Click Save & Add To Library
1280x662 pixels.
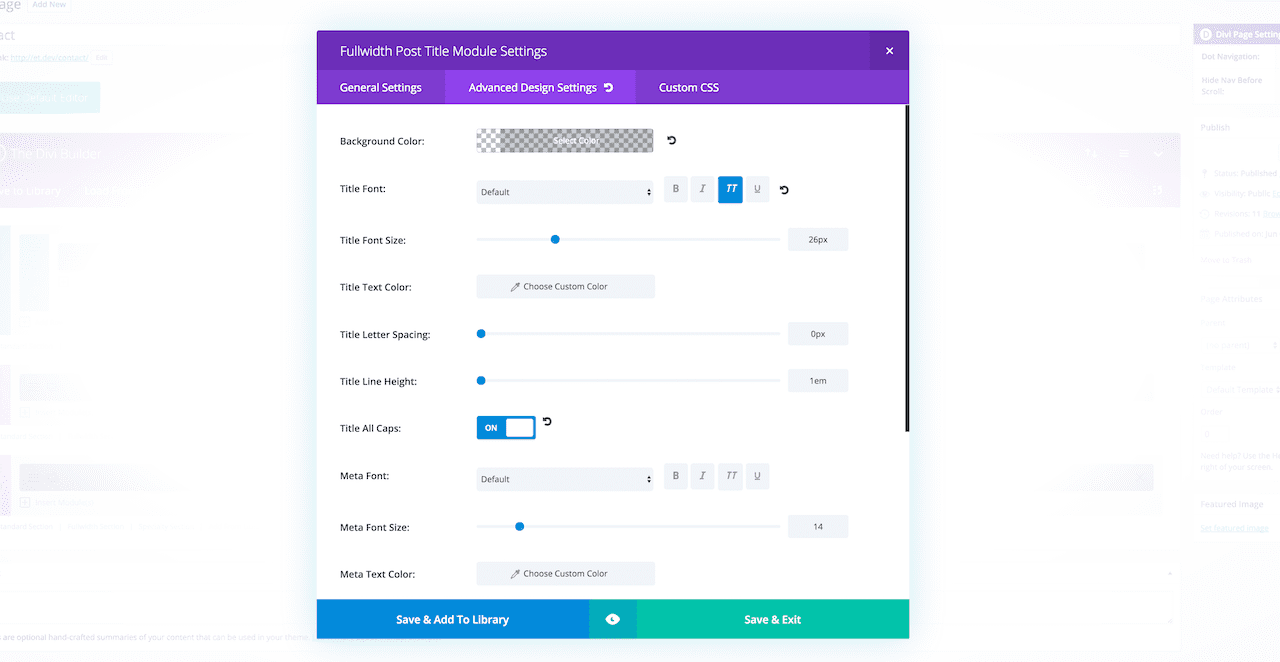tap(452, 620)
